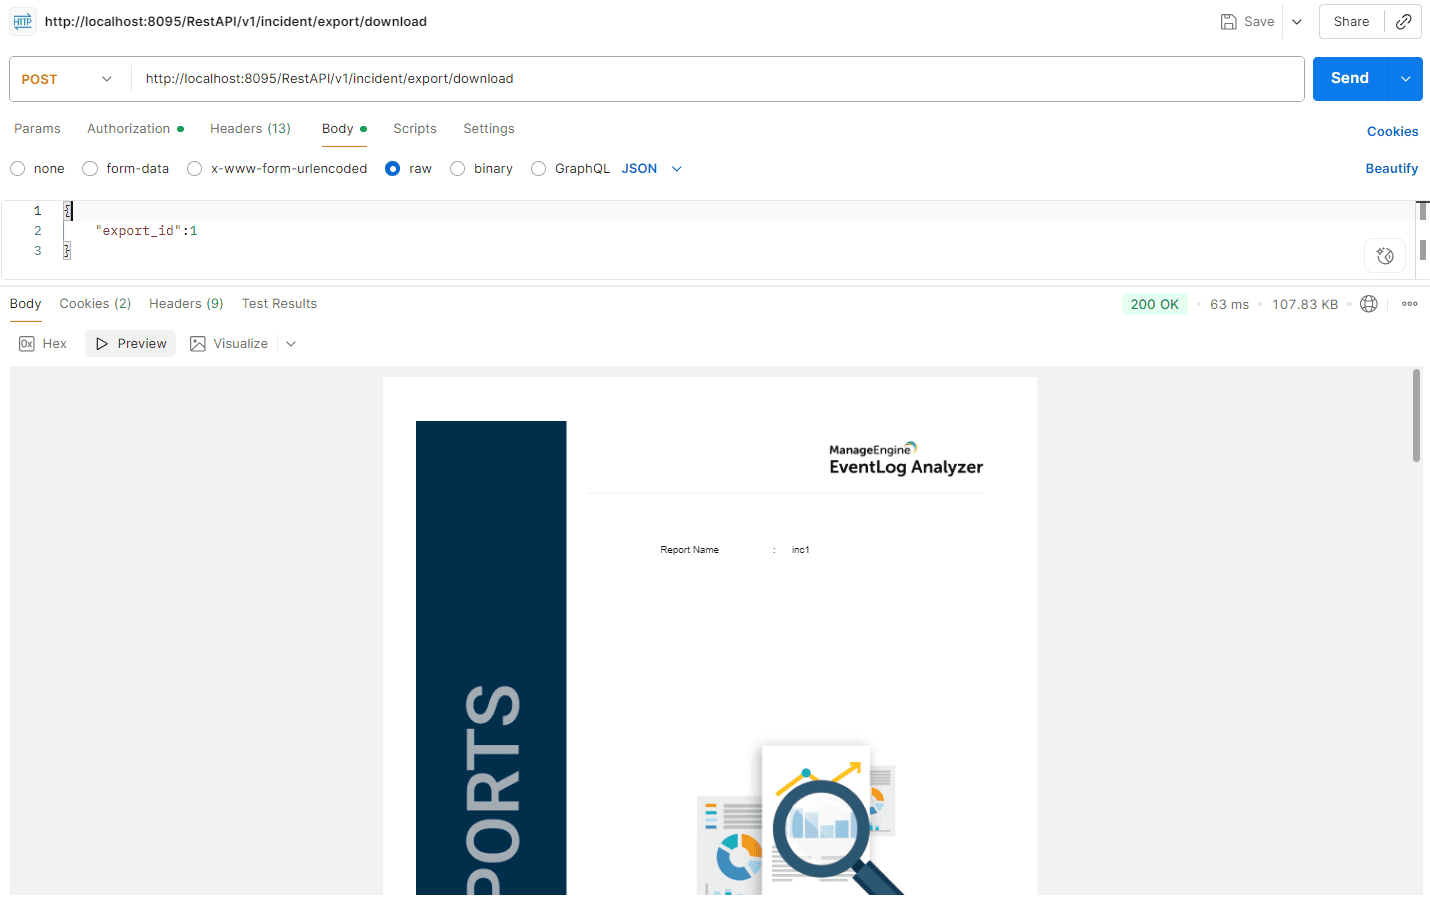Click the HTTP request icon in the header
Viewport: 1430px width, 897px height.
(22, 21)
